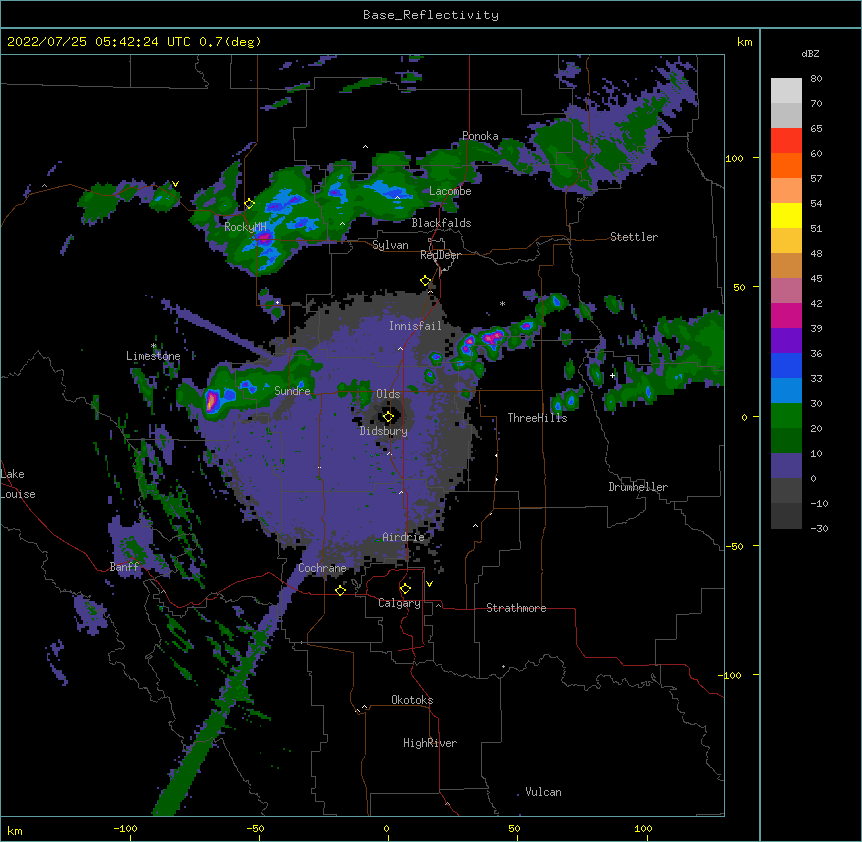Click the Lake Louise label
Screen dimensions: 862x842
tap(18, 484)
